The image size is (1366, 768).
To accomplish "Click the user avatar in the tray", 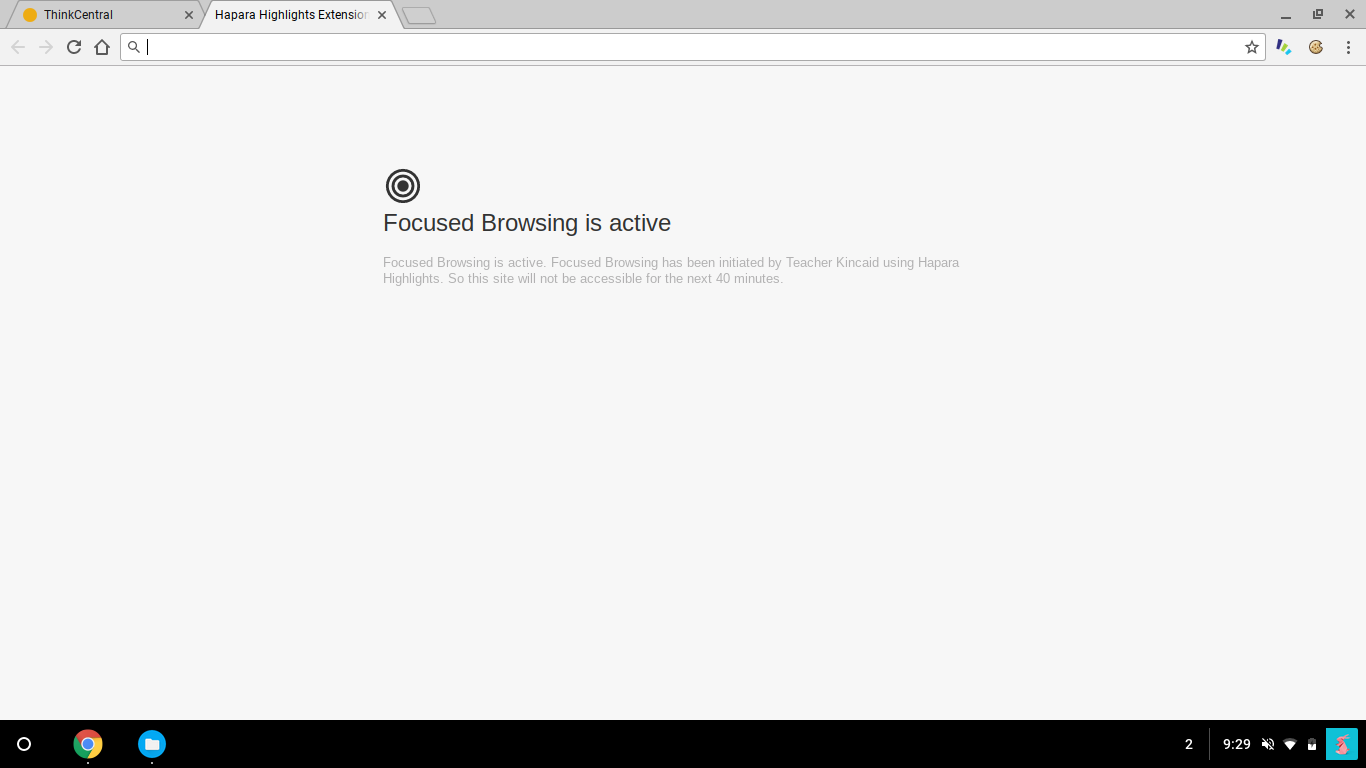I will (1342, 744).
